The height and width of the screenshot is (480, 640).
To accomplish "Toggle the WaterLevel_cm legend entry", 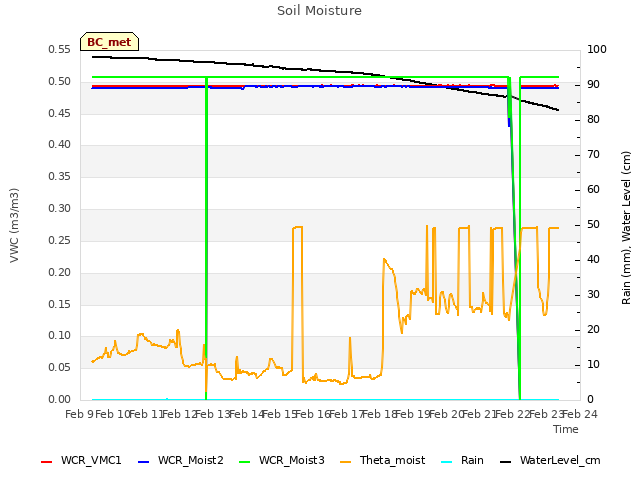I will coord(550,460).
